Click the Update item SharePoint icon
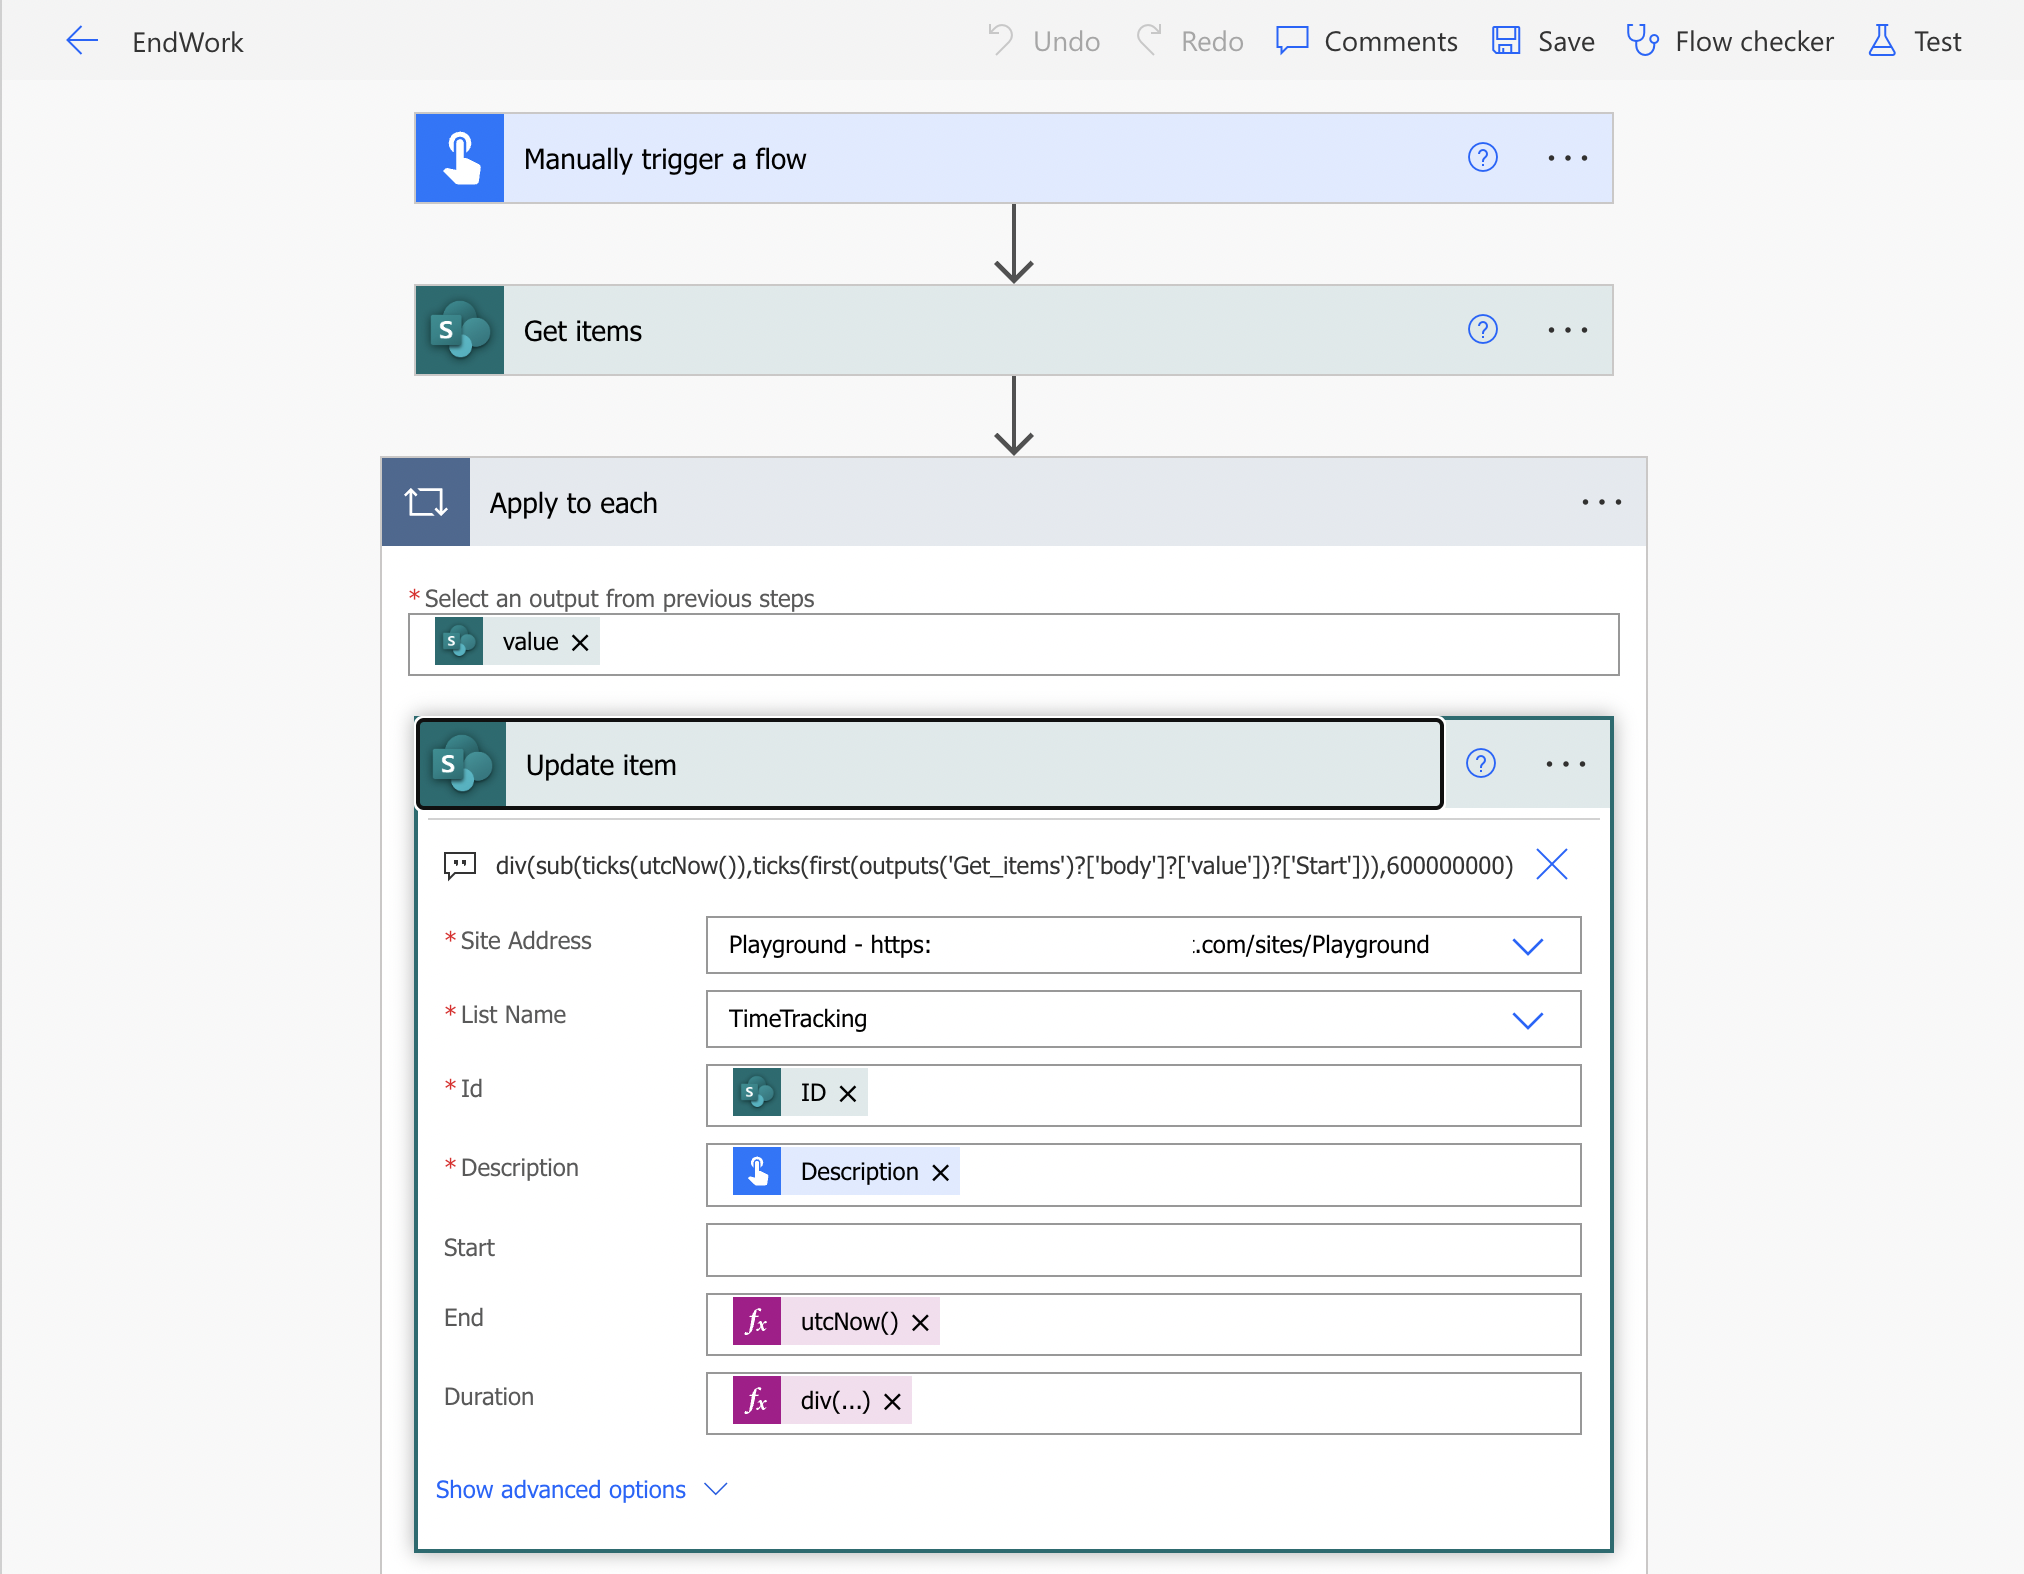 tap(465, 764)
